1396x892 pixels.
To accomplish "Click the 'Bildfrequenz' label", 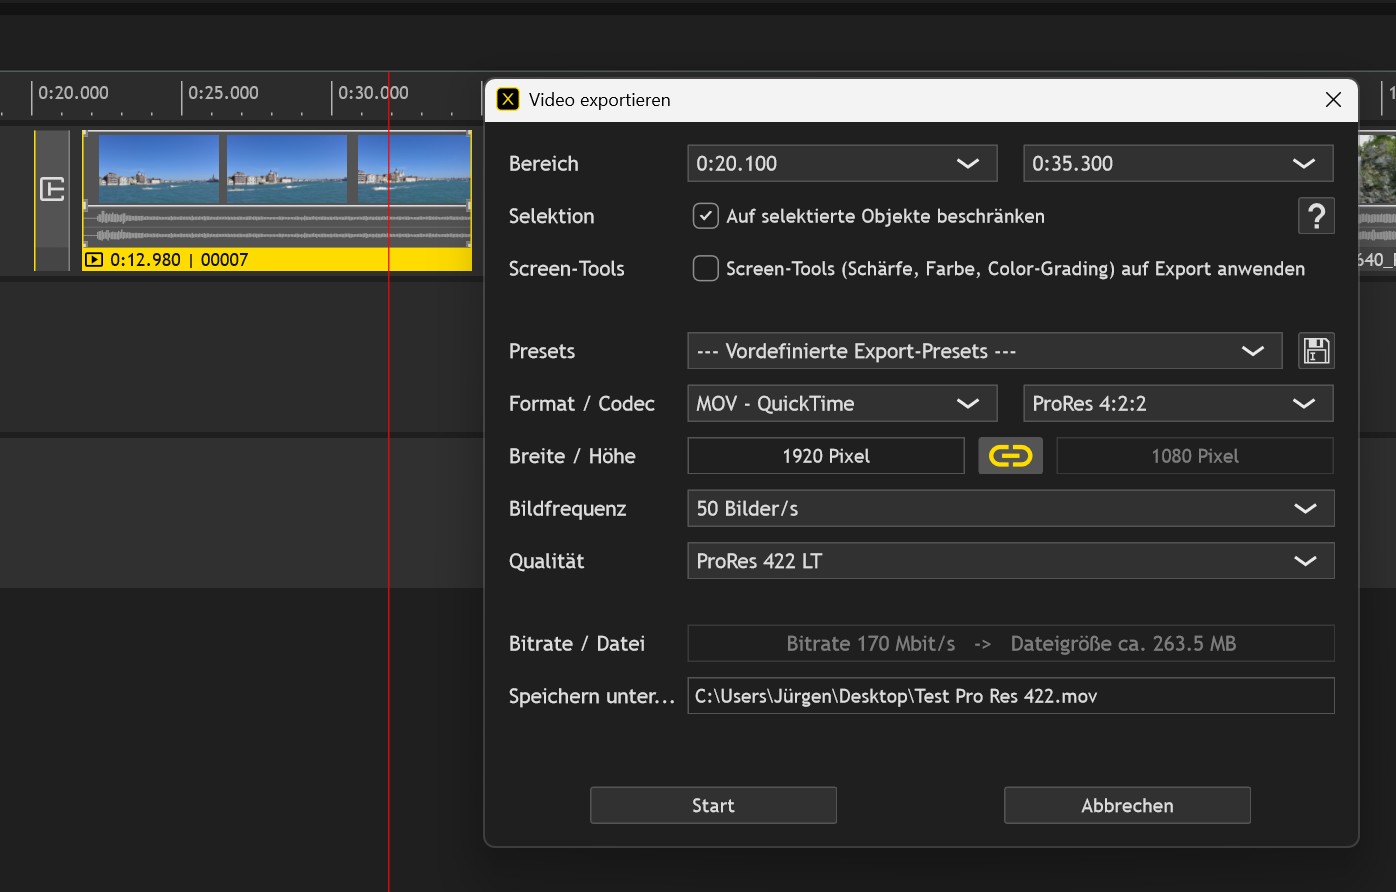I will pyautogui.click(x=567, y=509).
